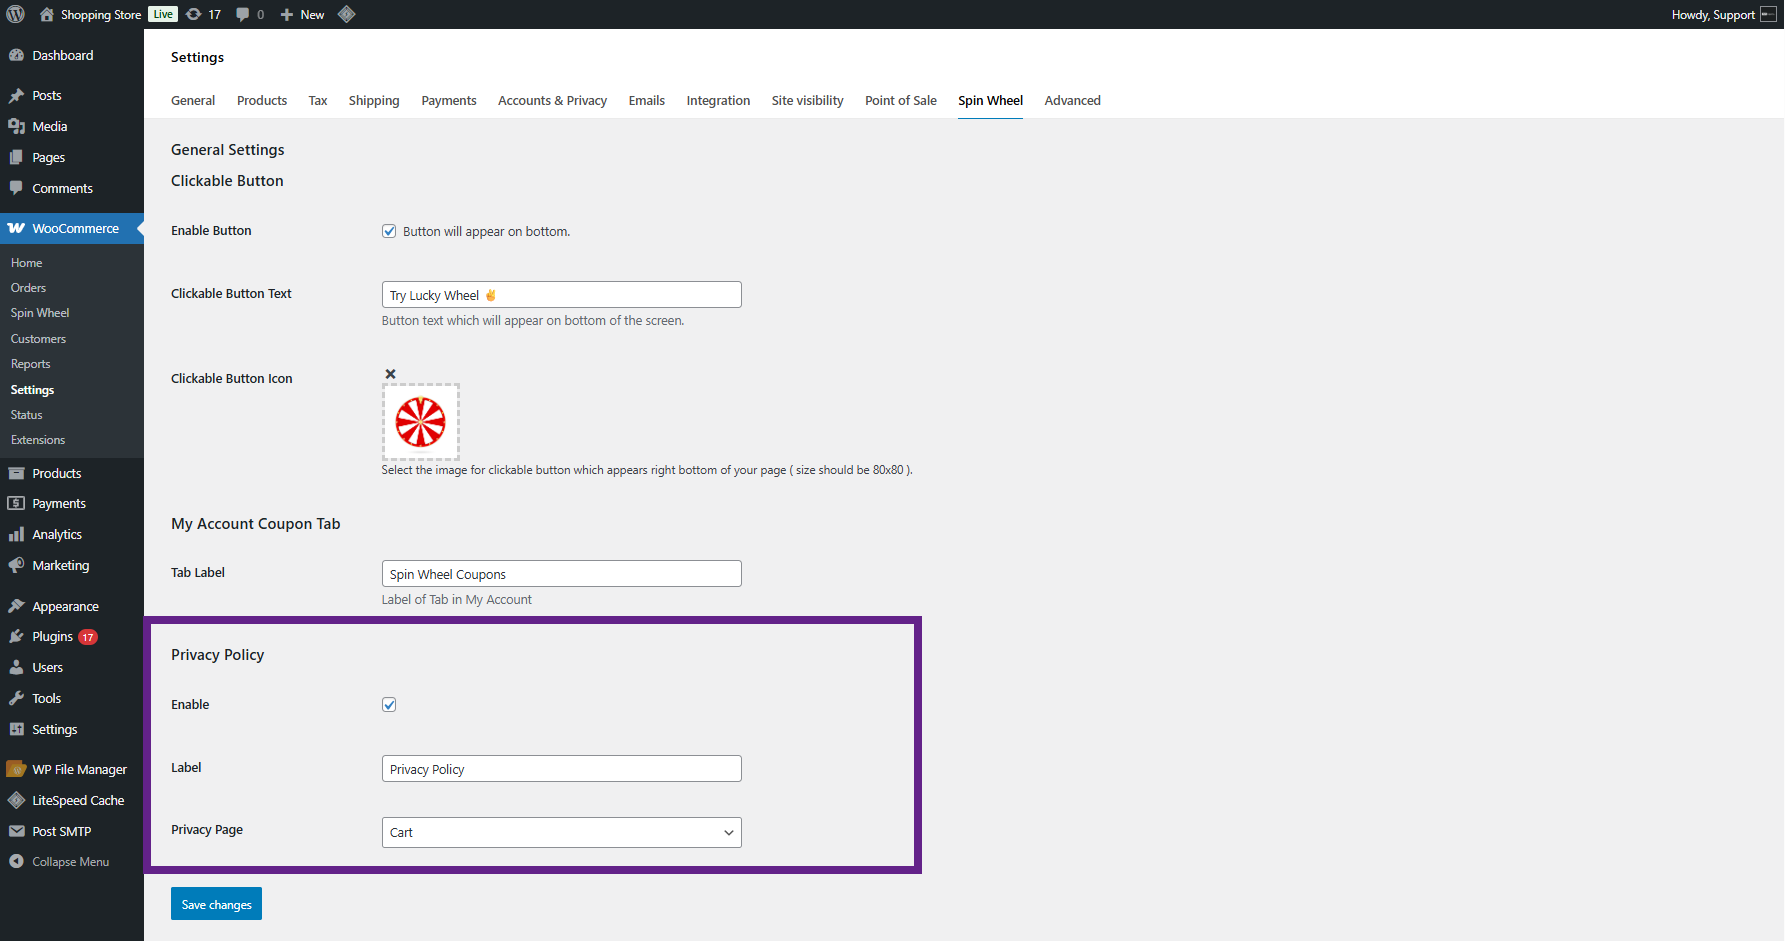Focus the Tab Label text field
The height and width of the screenshot is (941, 1785).
coord(561,574)
